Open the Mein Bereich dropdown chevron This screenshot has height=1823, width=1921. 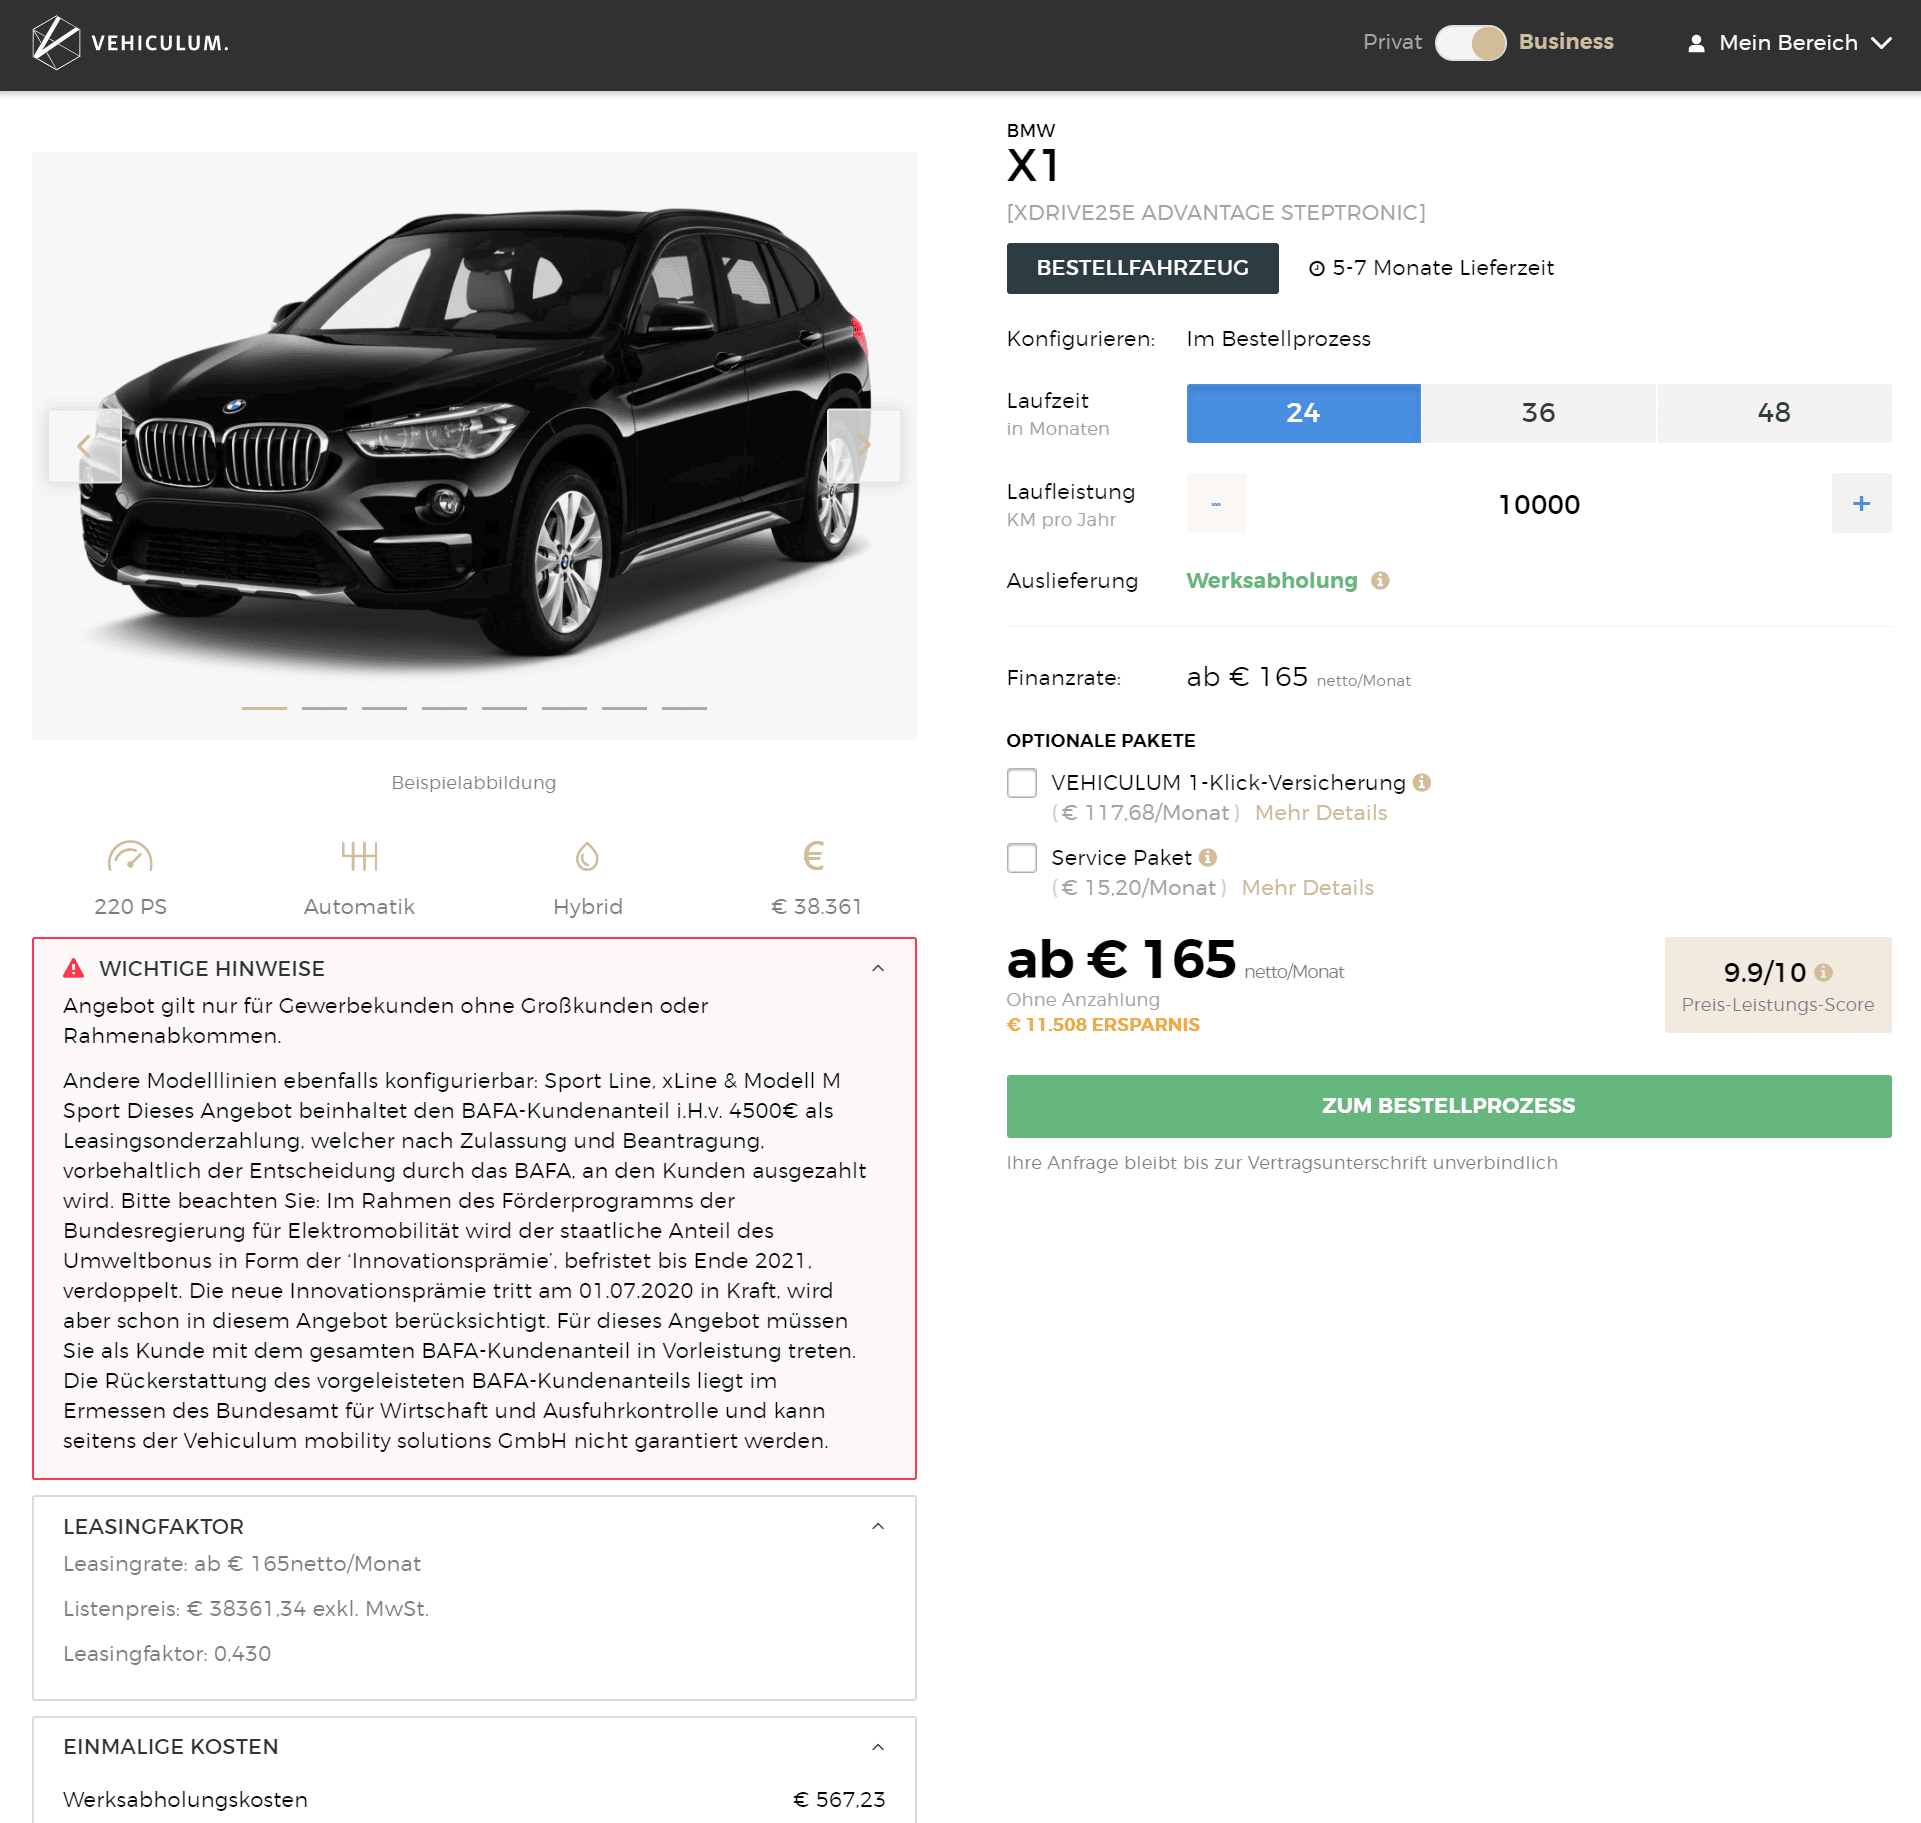(x=1881, y=43)
